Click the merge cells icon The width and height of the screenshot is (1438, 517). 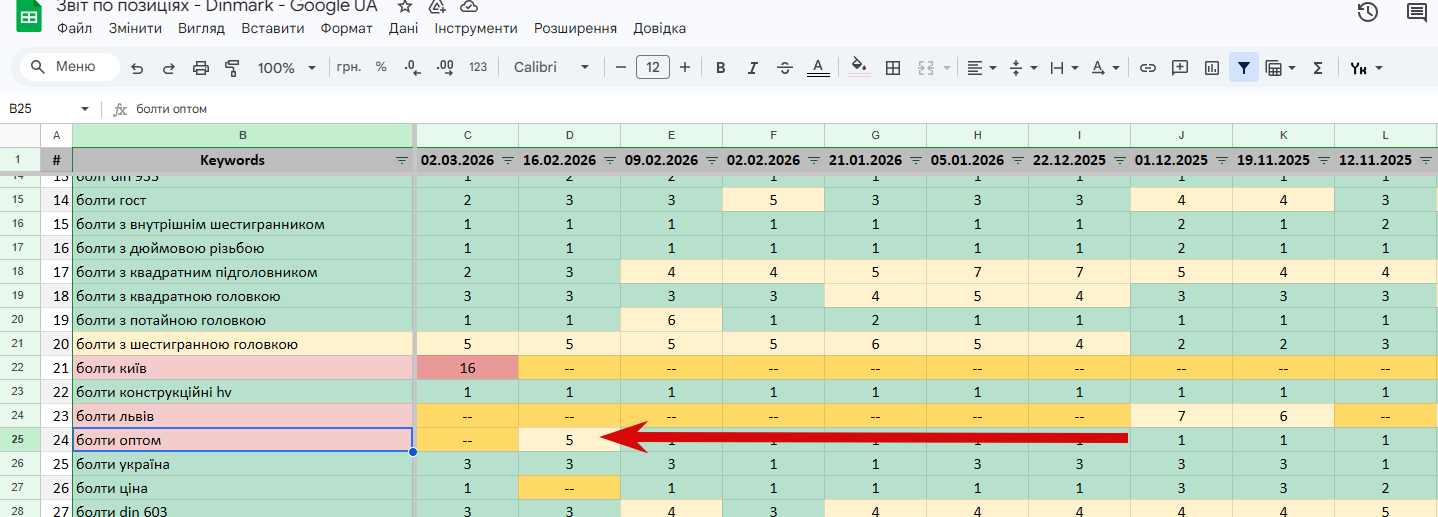click(x=925, y=68)
